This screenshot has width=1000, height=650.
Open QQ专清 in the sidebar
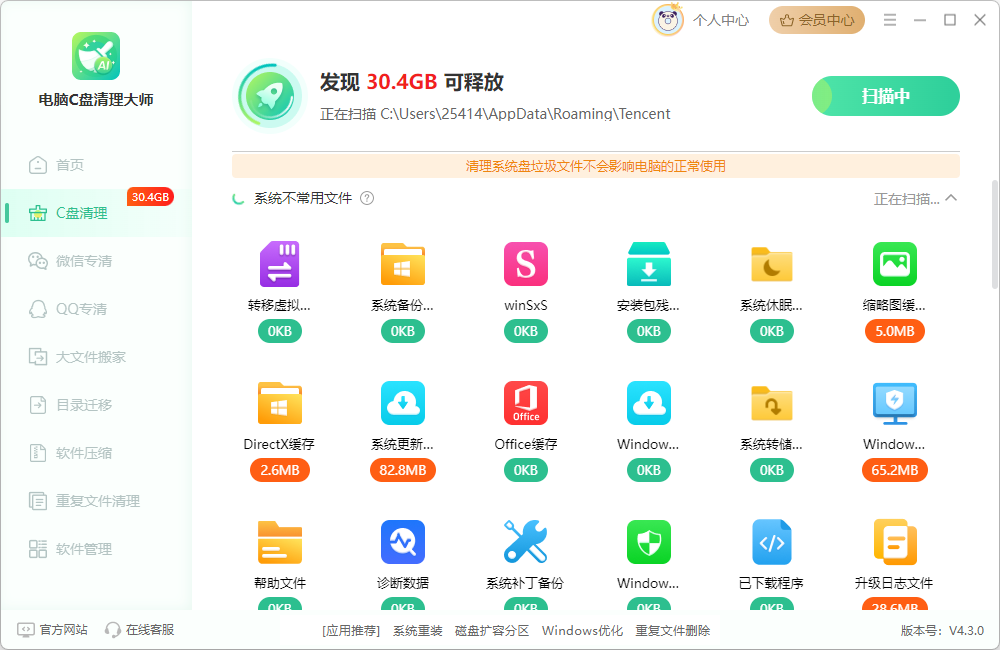pyautogui.click(x=96, y=309)
